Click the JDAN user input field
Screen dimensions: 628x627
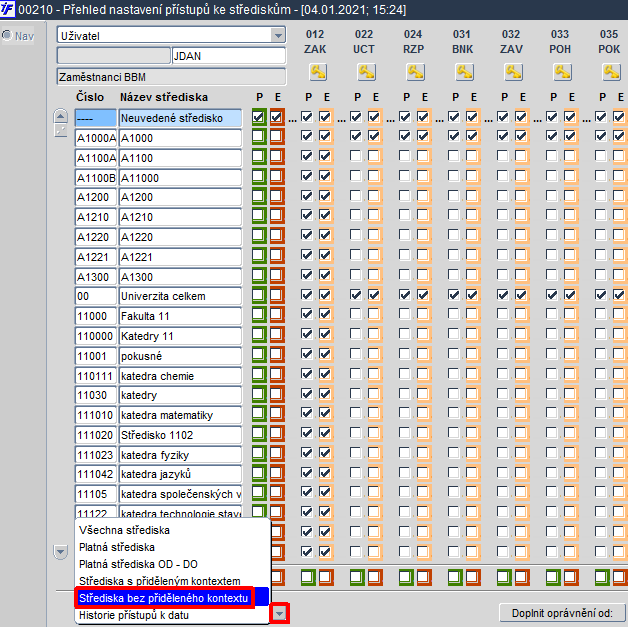[229, 56]
